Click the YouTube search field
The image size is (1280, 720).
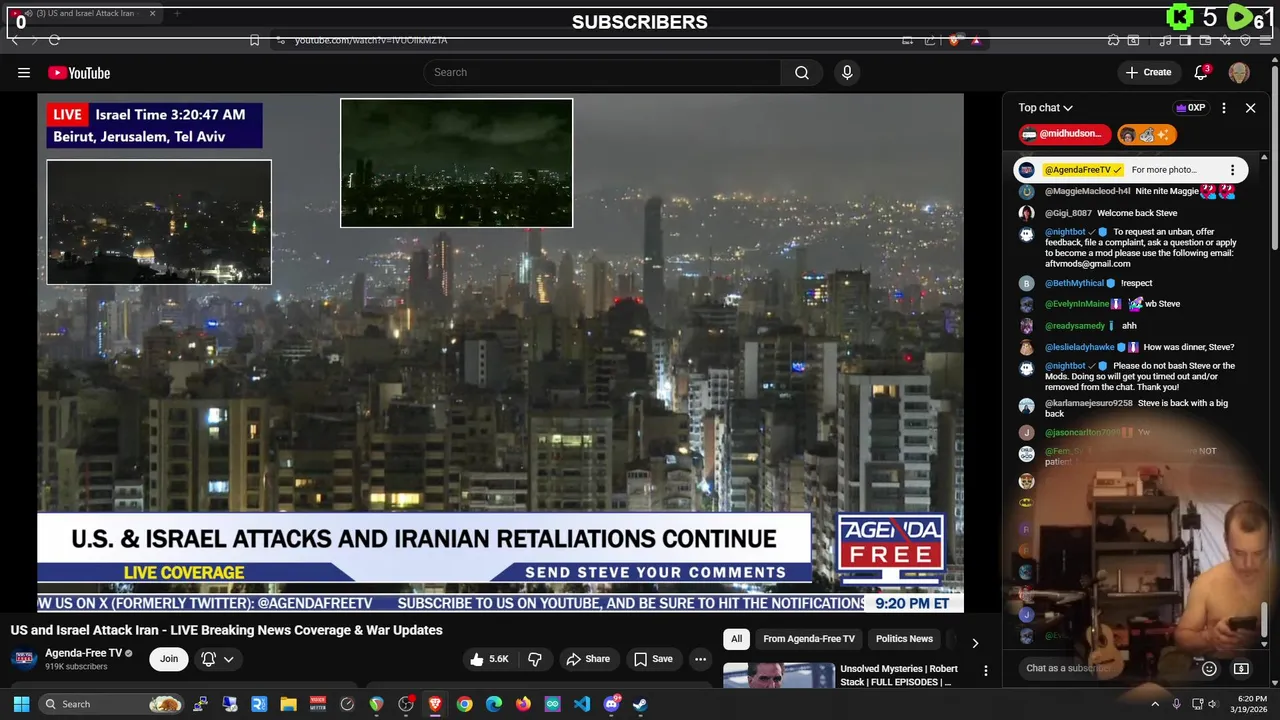click(x=603, y=72)
